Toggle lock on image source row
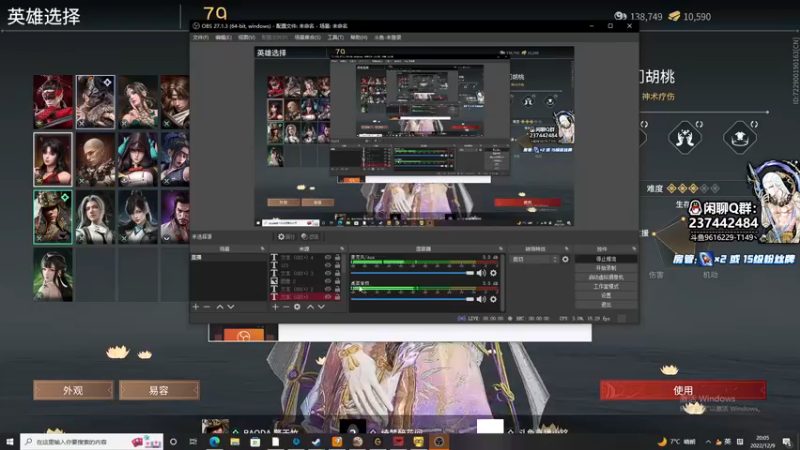Image resolution: width=800 pixels, height=450 pixels. click(337, 281)
